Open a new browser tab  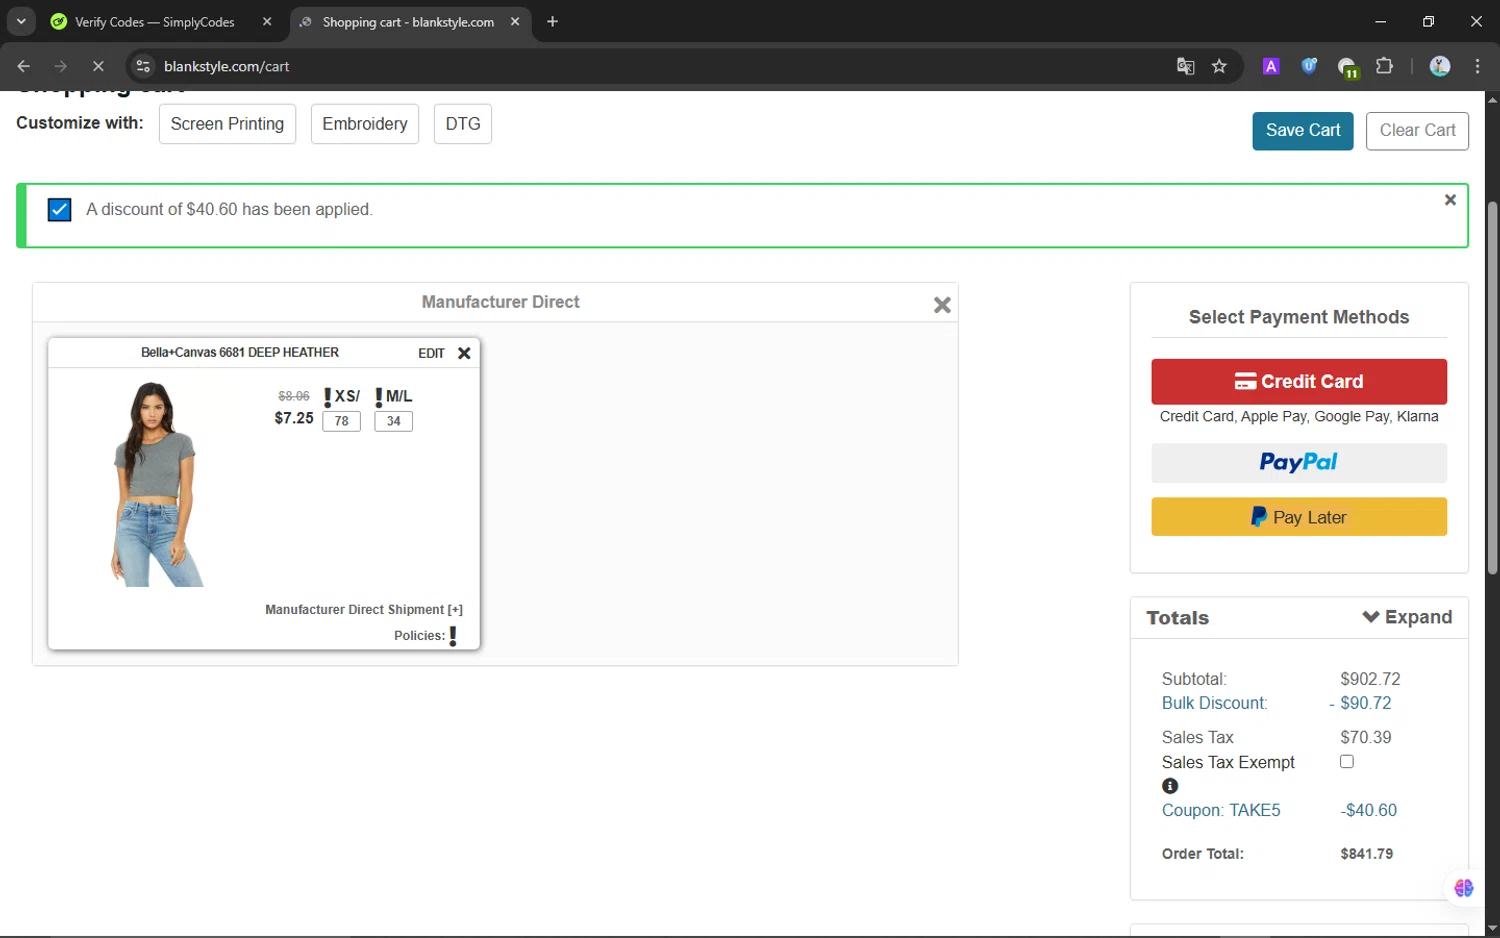[552, 22]
